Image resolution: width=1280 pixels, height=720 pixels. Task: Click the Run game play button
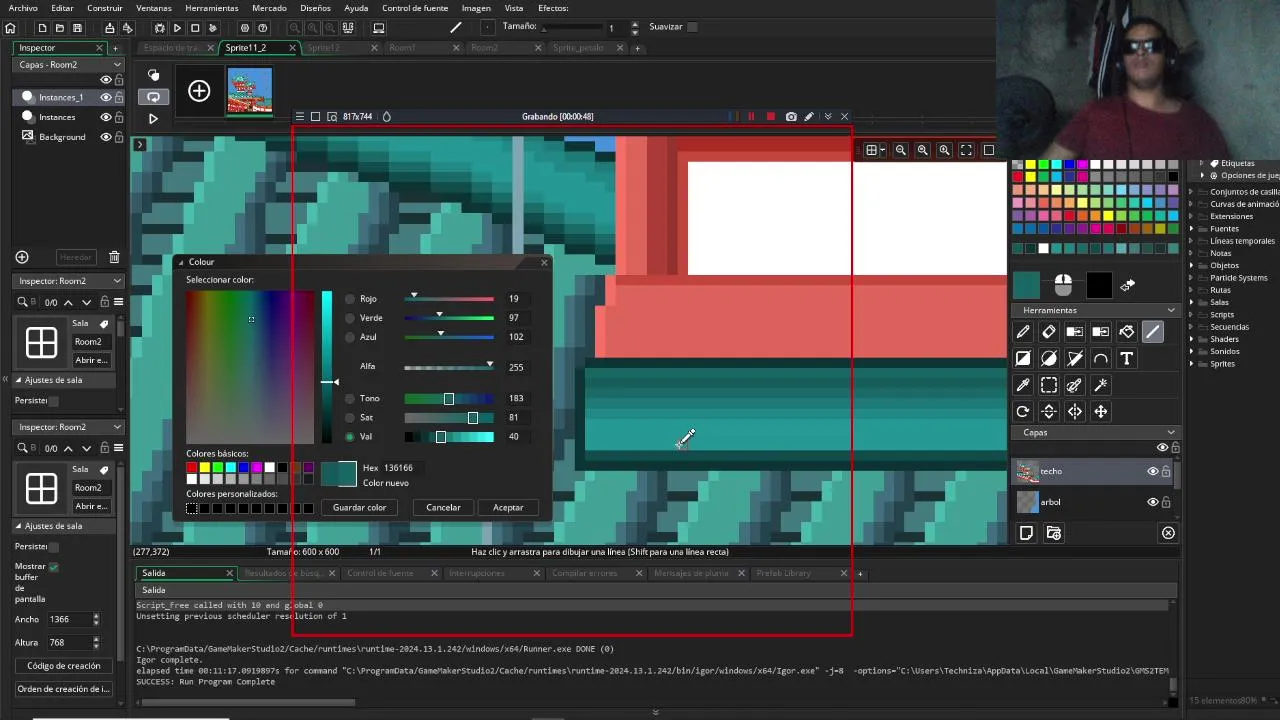[x=177, y=28]
